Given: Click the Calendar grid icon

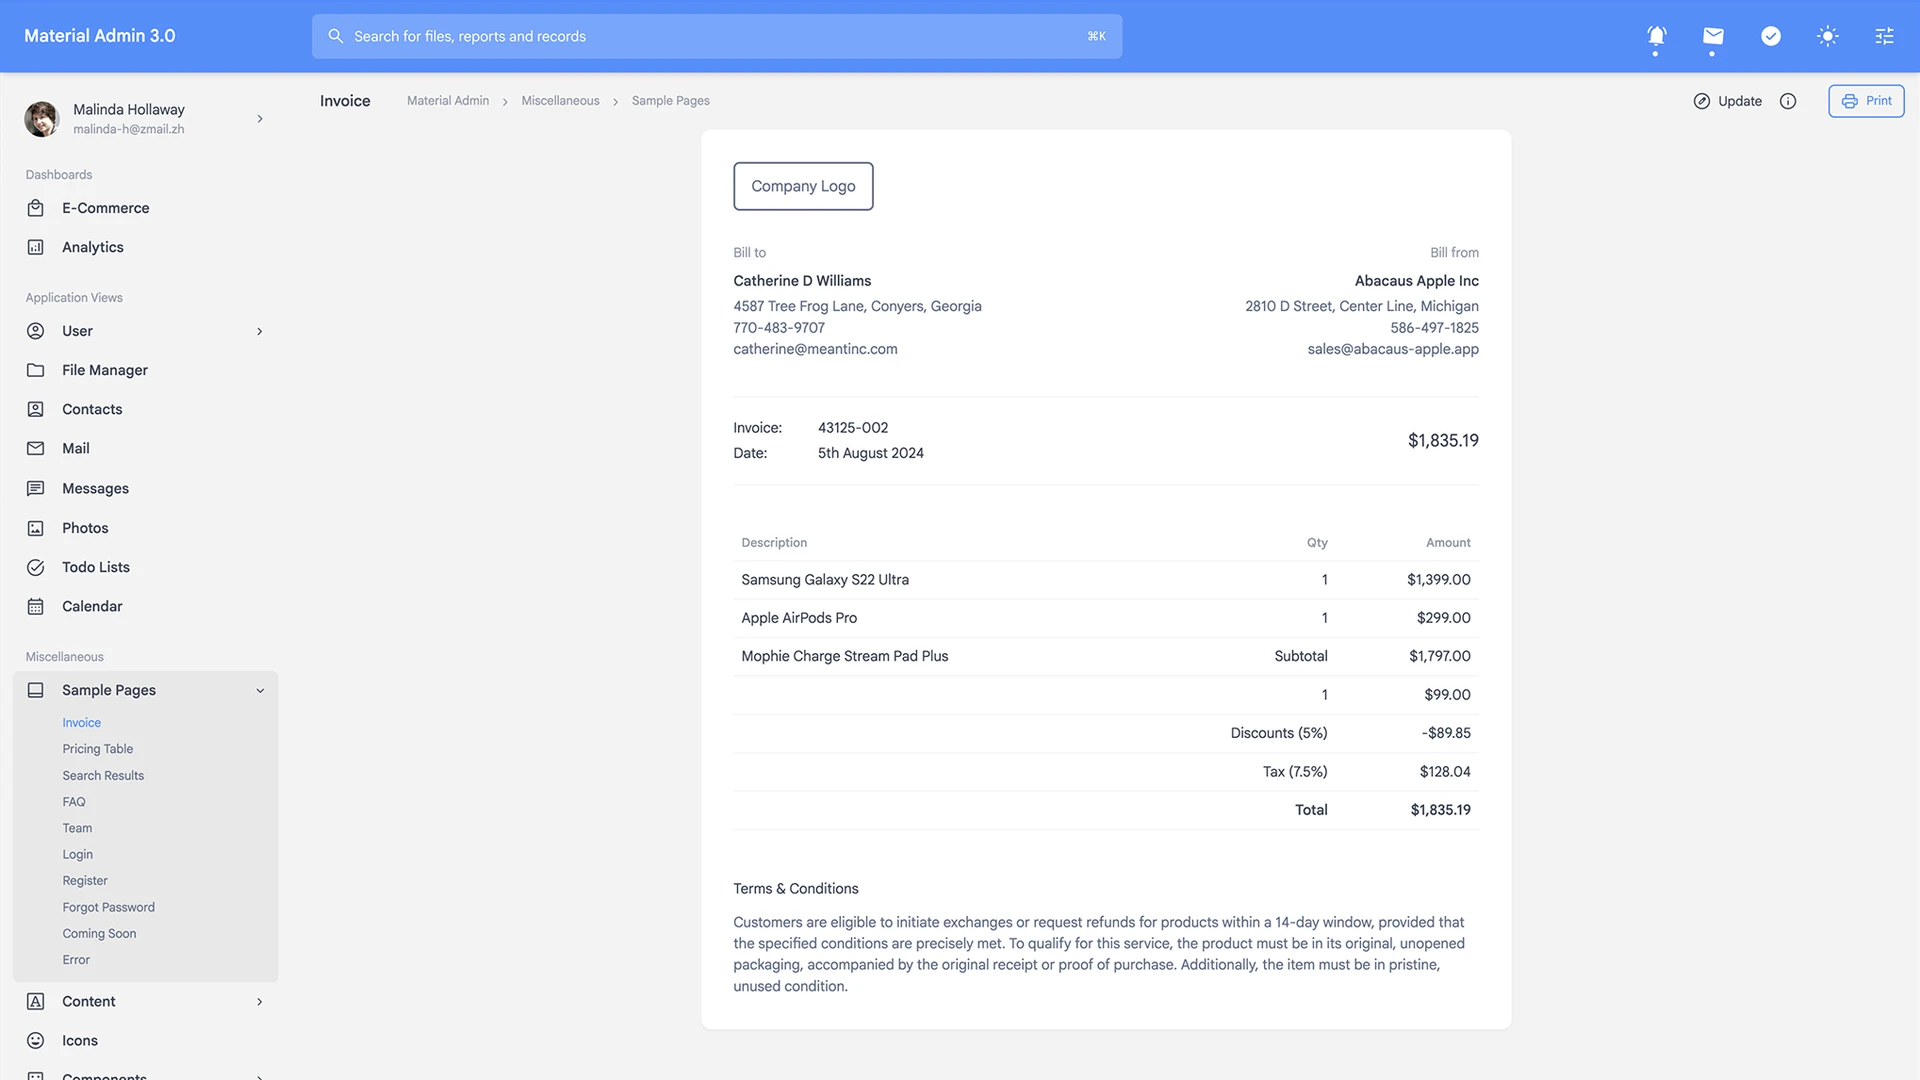Looking at the screenshot, I should 35,606.
